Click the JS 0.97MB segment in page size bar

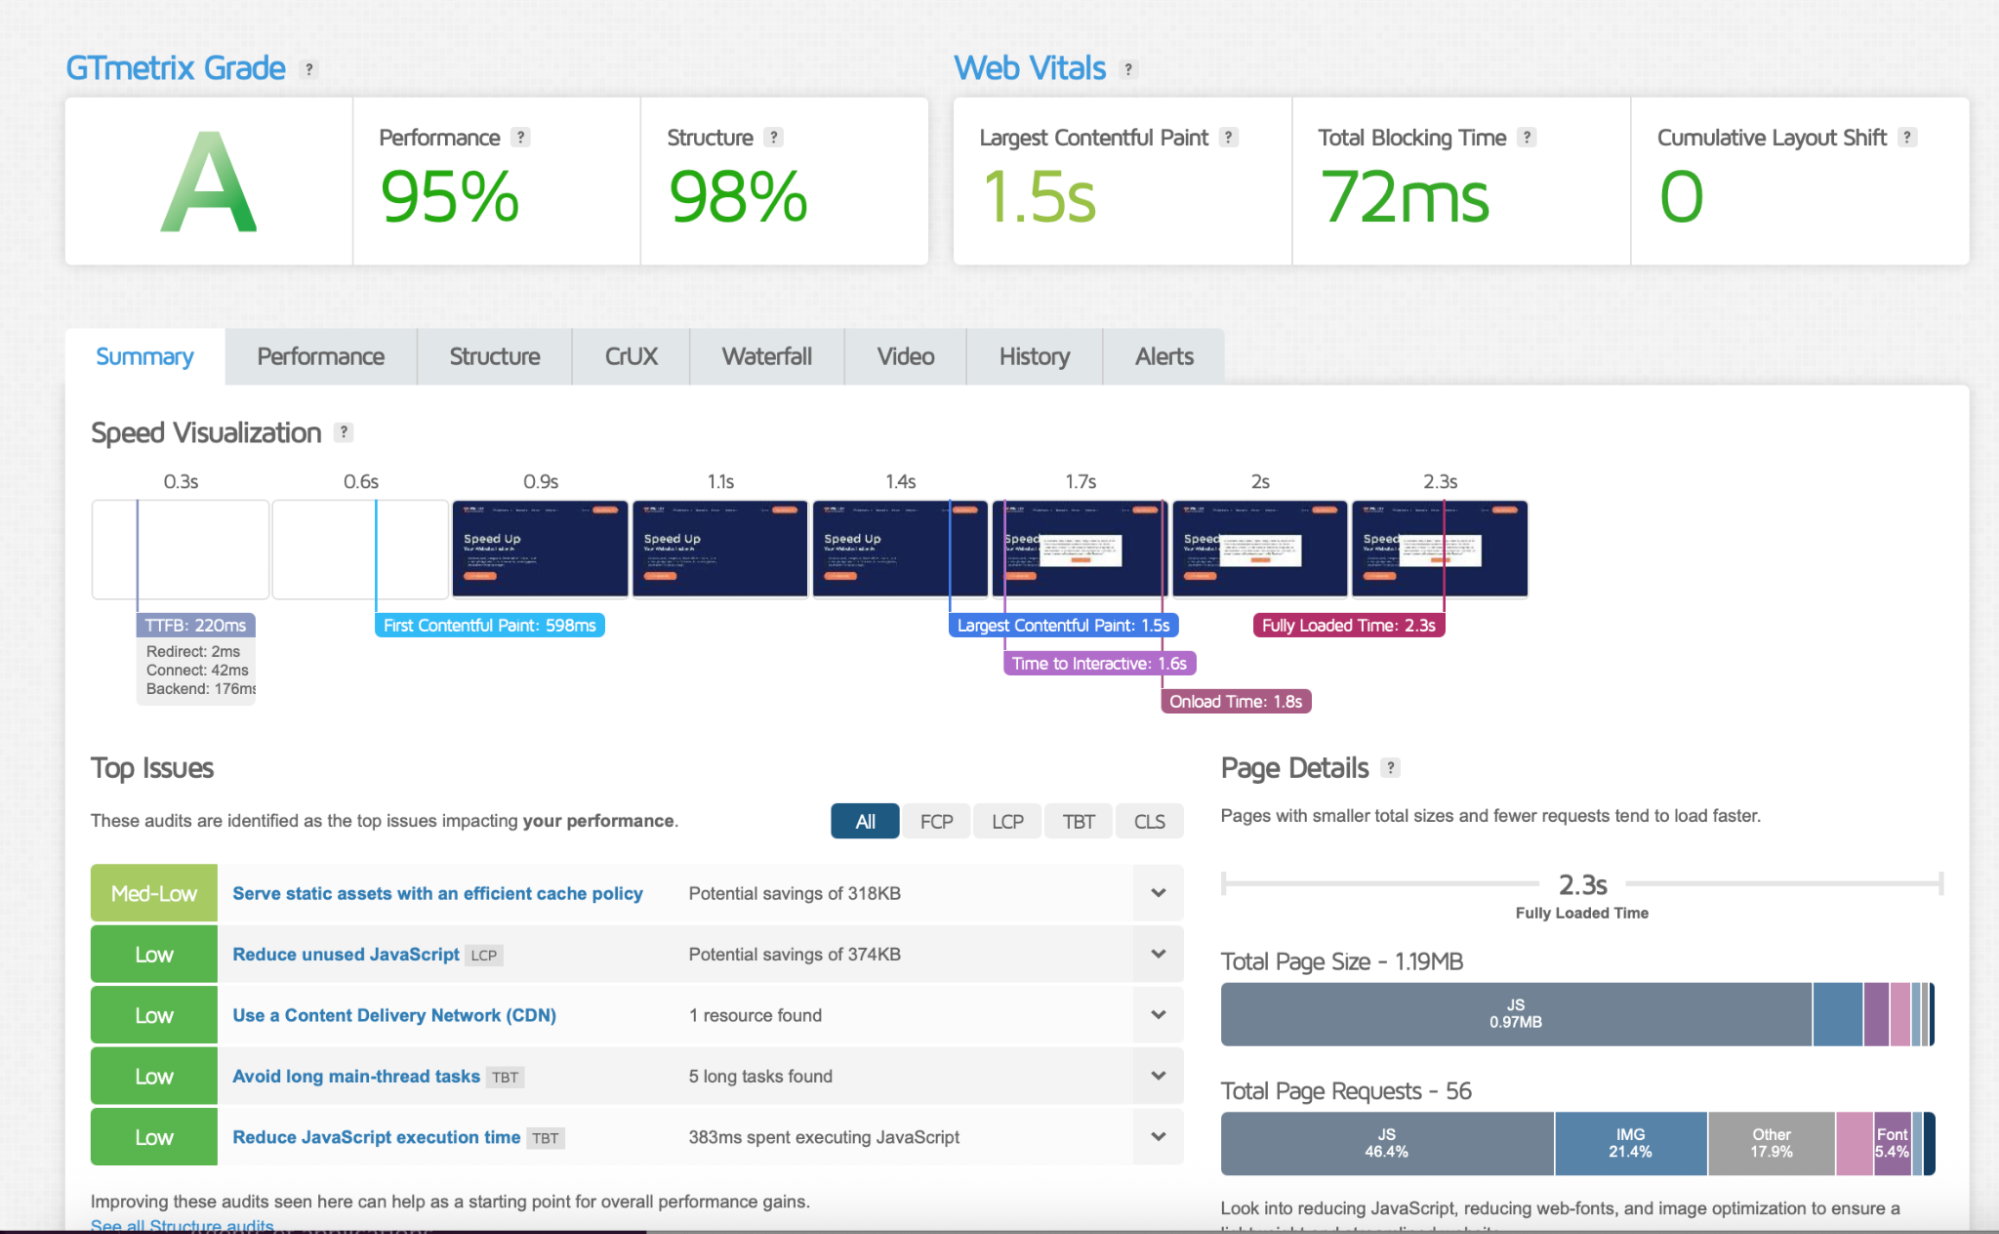pyautogui.click(x=1516, y=1014)
